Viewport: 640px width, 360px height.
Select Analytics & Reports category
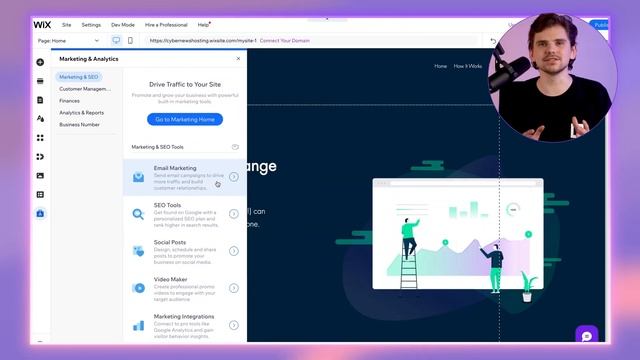coord(82,112)
